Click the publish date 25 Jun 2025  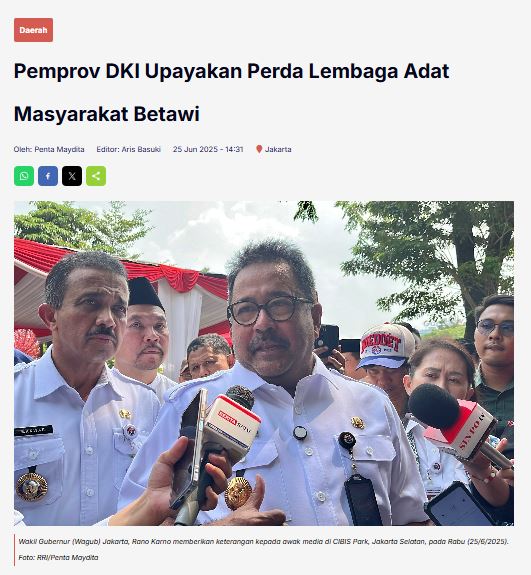[196, 149]
